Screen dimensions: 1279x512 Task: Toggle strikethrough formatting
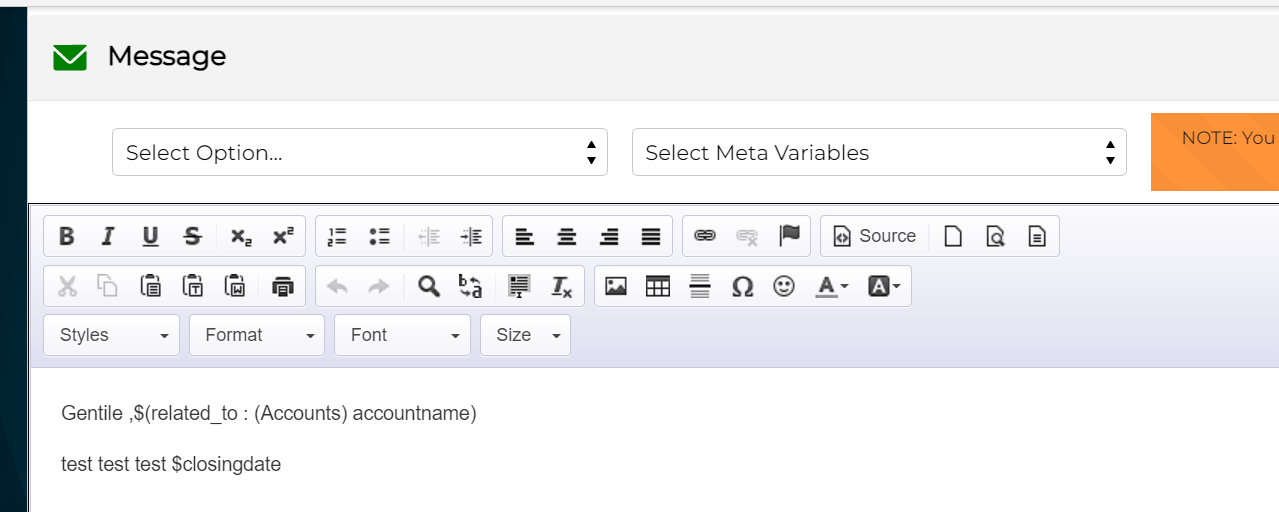point(192,236)
